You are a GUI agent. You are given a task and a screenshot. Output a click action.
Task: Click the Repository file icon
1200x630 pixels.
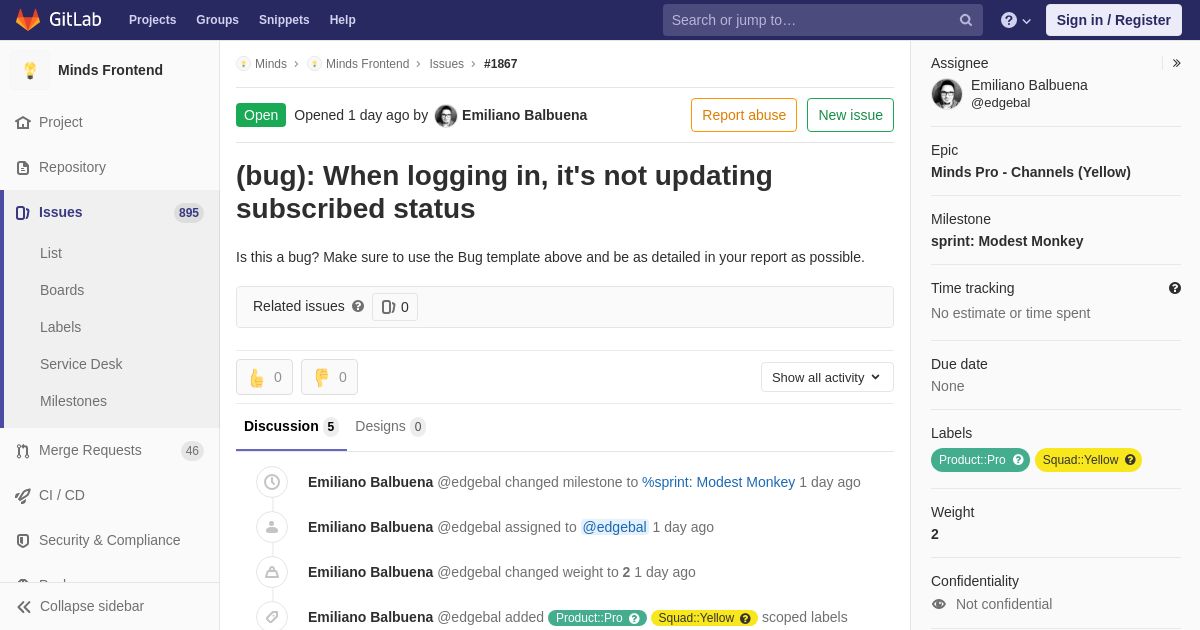point(23,167)
